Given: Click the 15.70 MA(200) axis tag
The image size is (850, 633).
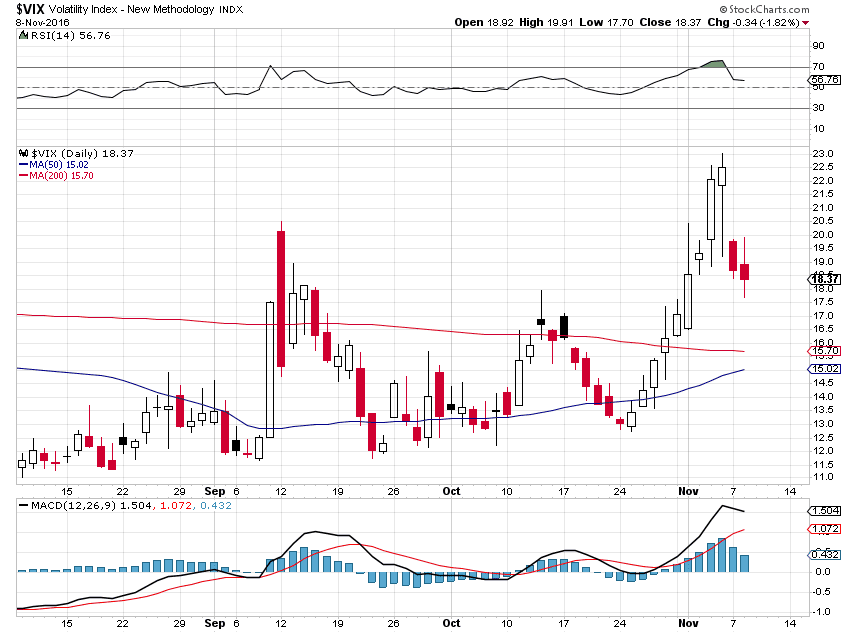Looking at the screenshot, I should [825, 351].
